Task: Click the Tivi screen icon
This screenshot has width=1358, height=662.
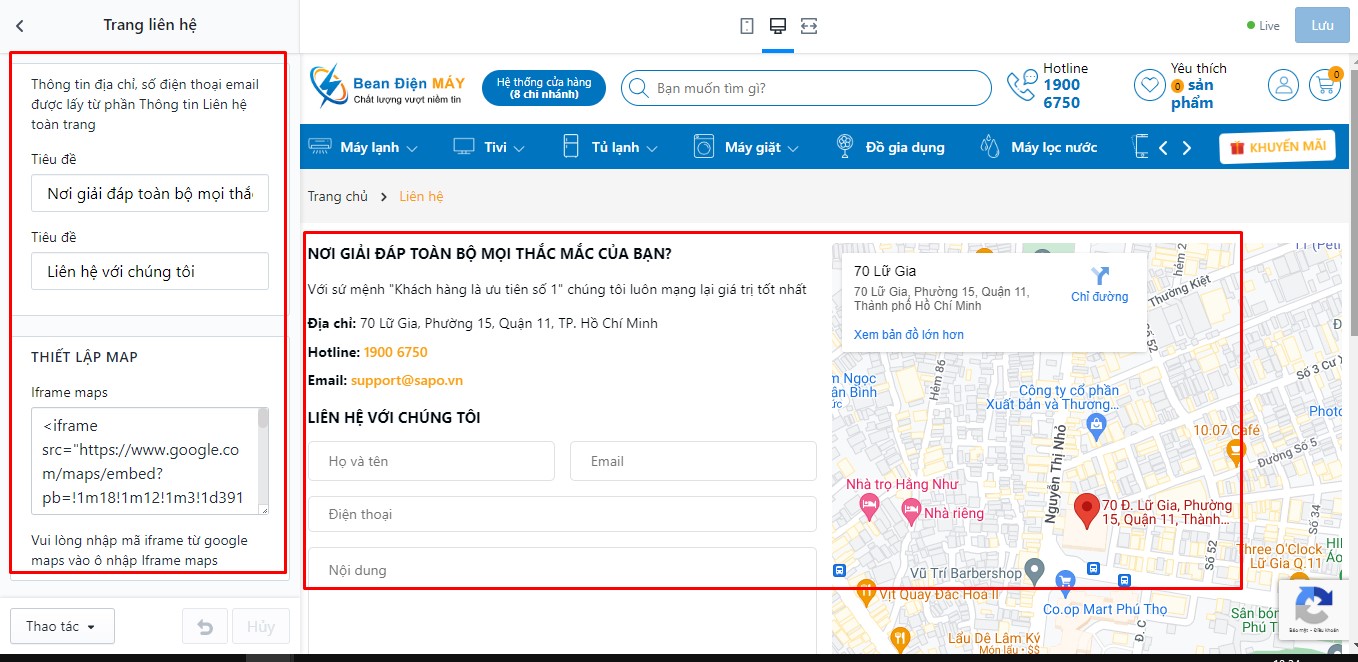Action: 464,147
